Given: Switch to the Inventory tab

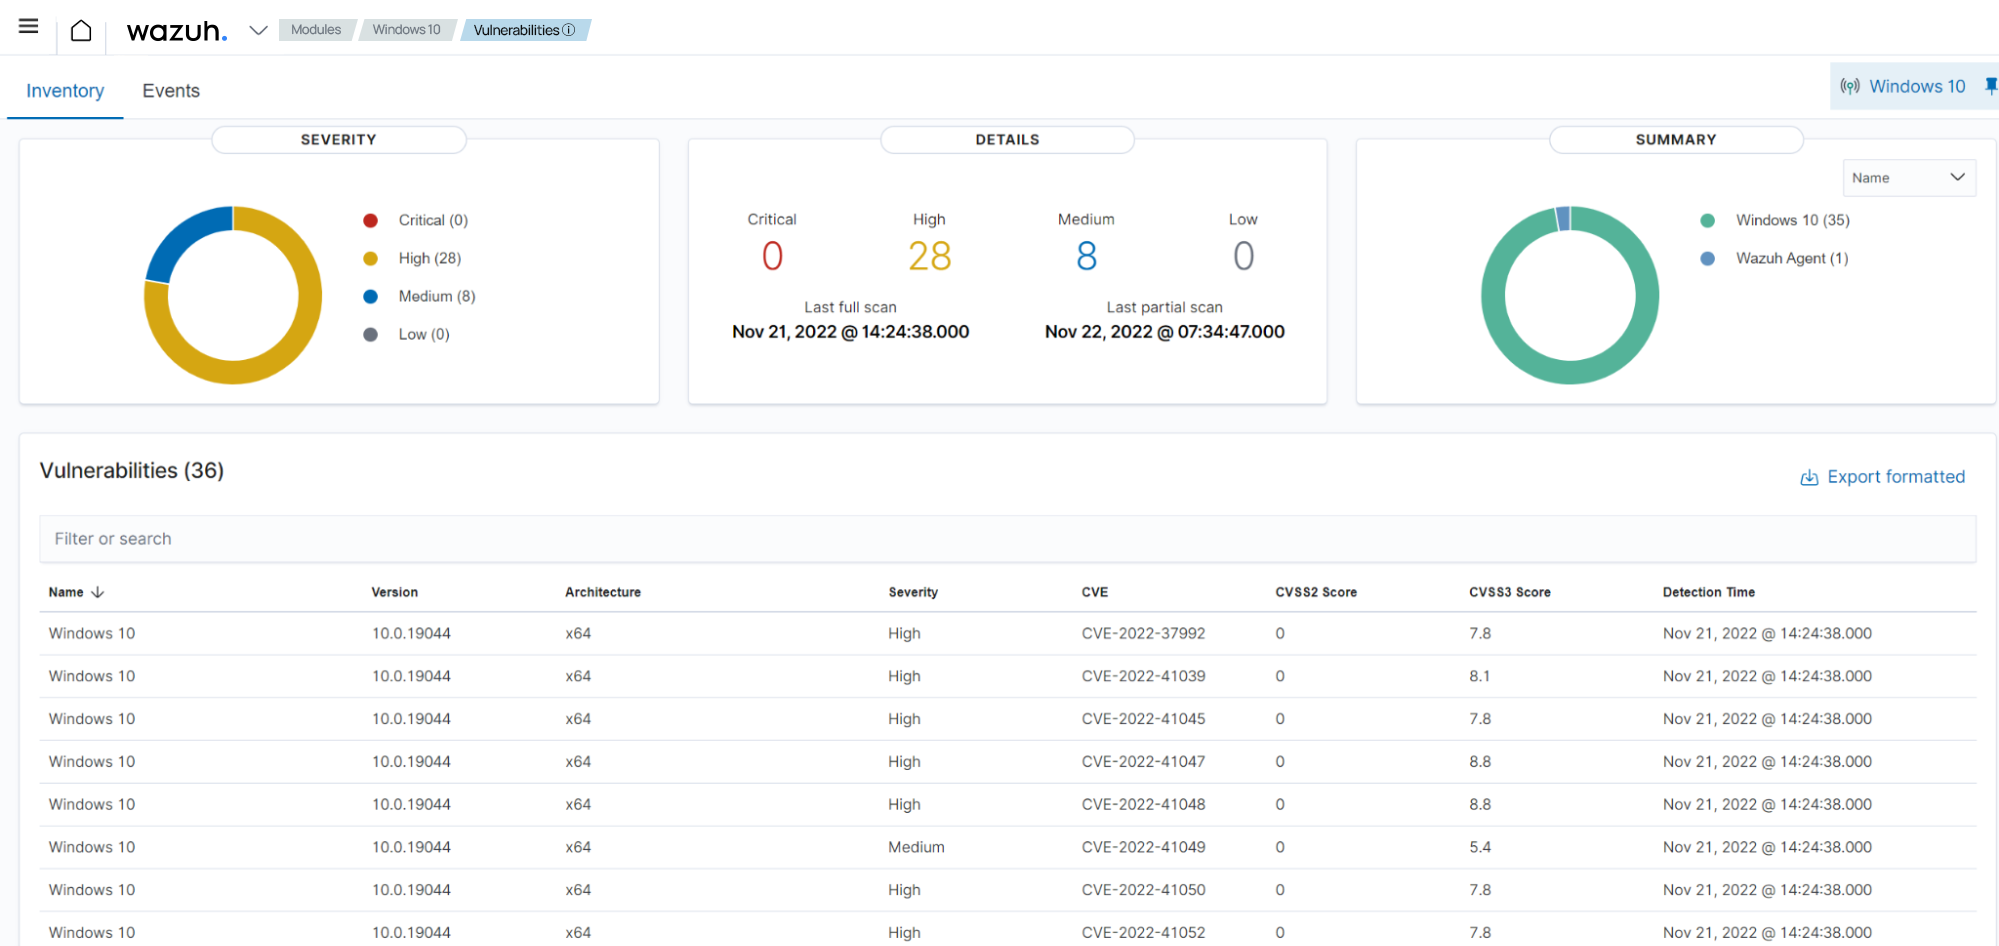Looking at the screenshot, I should (65, 91).
